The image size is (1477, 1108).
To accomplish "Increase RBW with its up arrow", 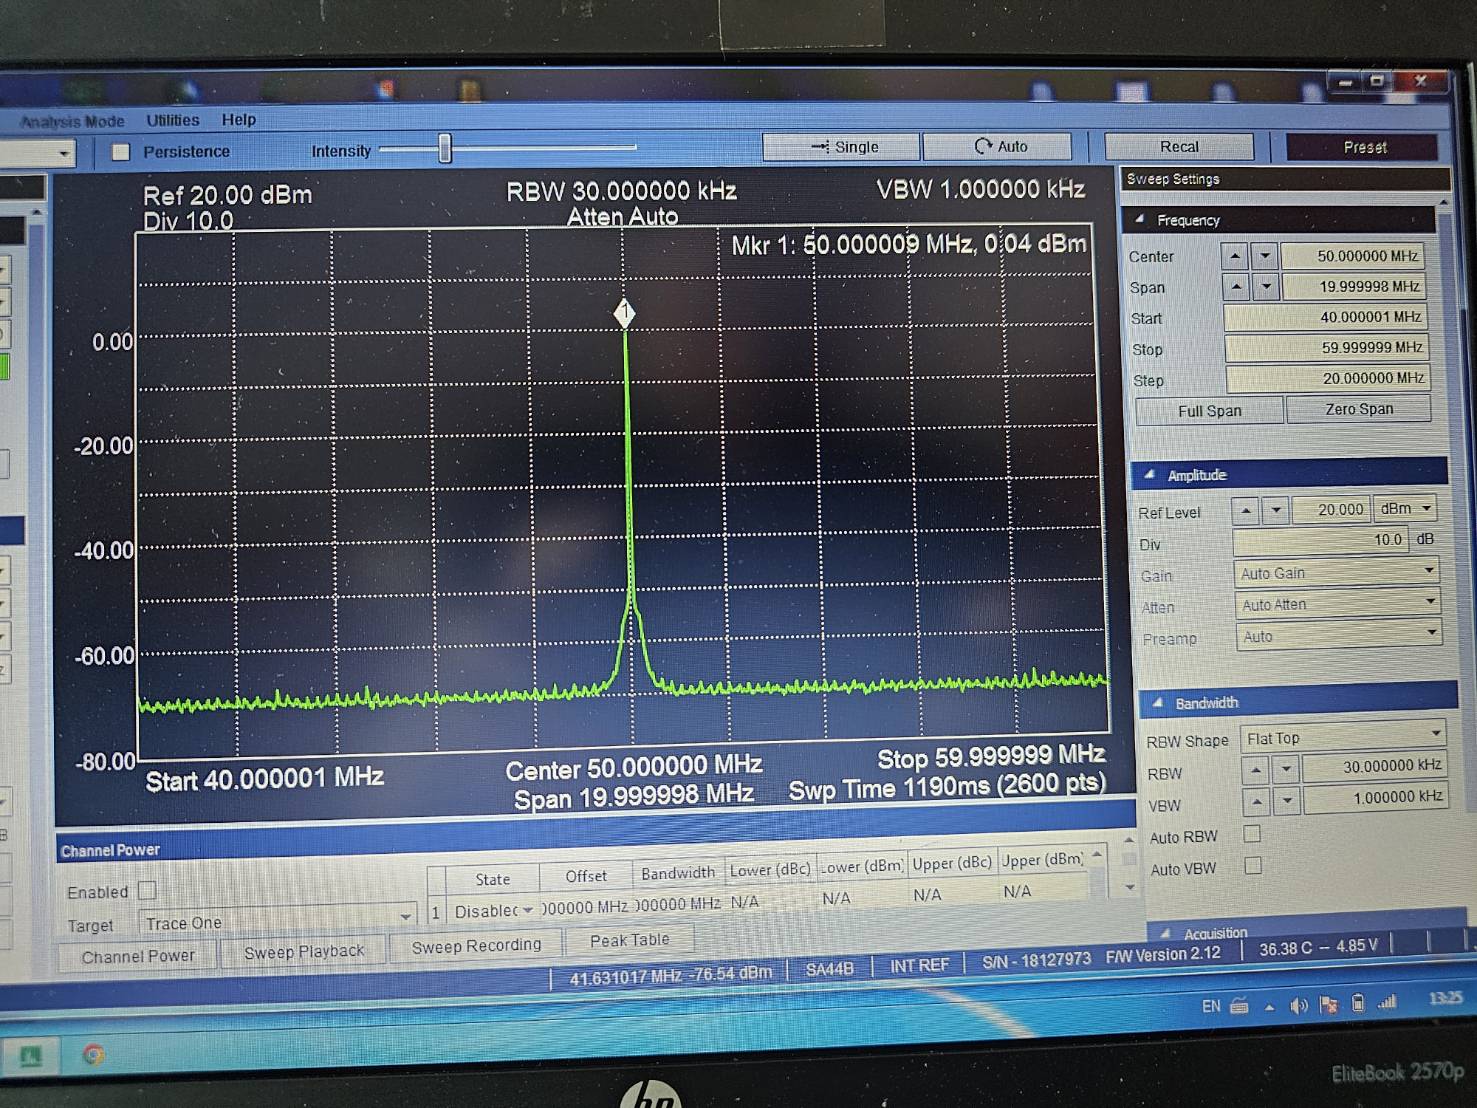I will (x=1256, y=769).
